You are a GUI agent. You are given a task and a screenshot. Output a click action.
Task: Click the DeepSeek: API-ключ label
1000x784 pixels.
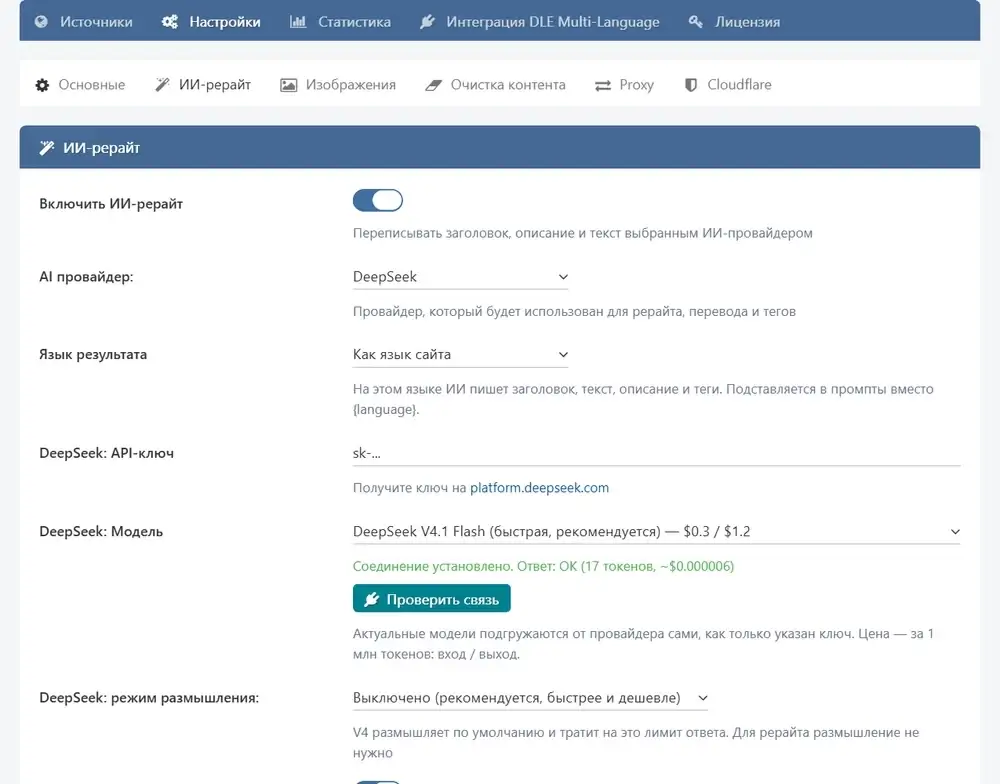[x=107, y=453]
